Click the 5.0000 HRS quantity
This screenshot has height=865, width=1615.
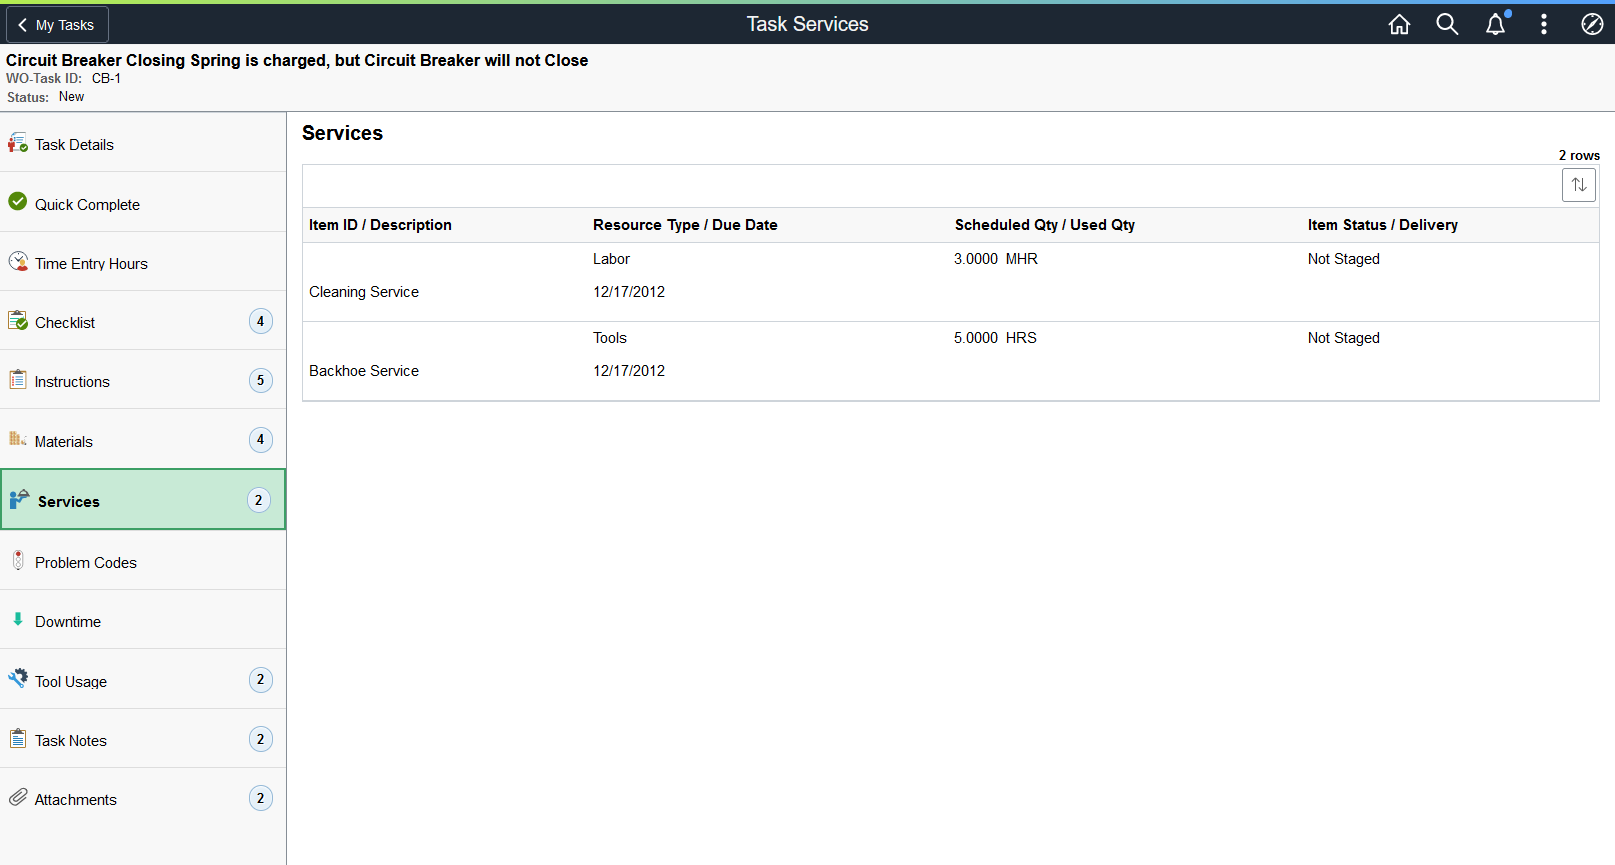click(995, 338)
